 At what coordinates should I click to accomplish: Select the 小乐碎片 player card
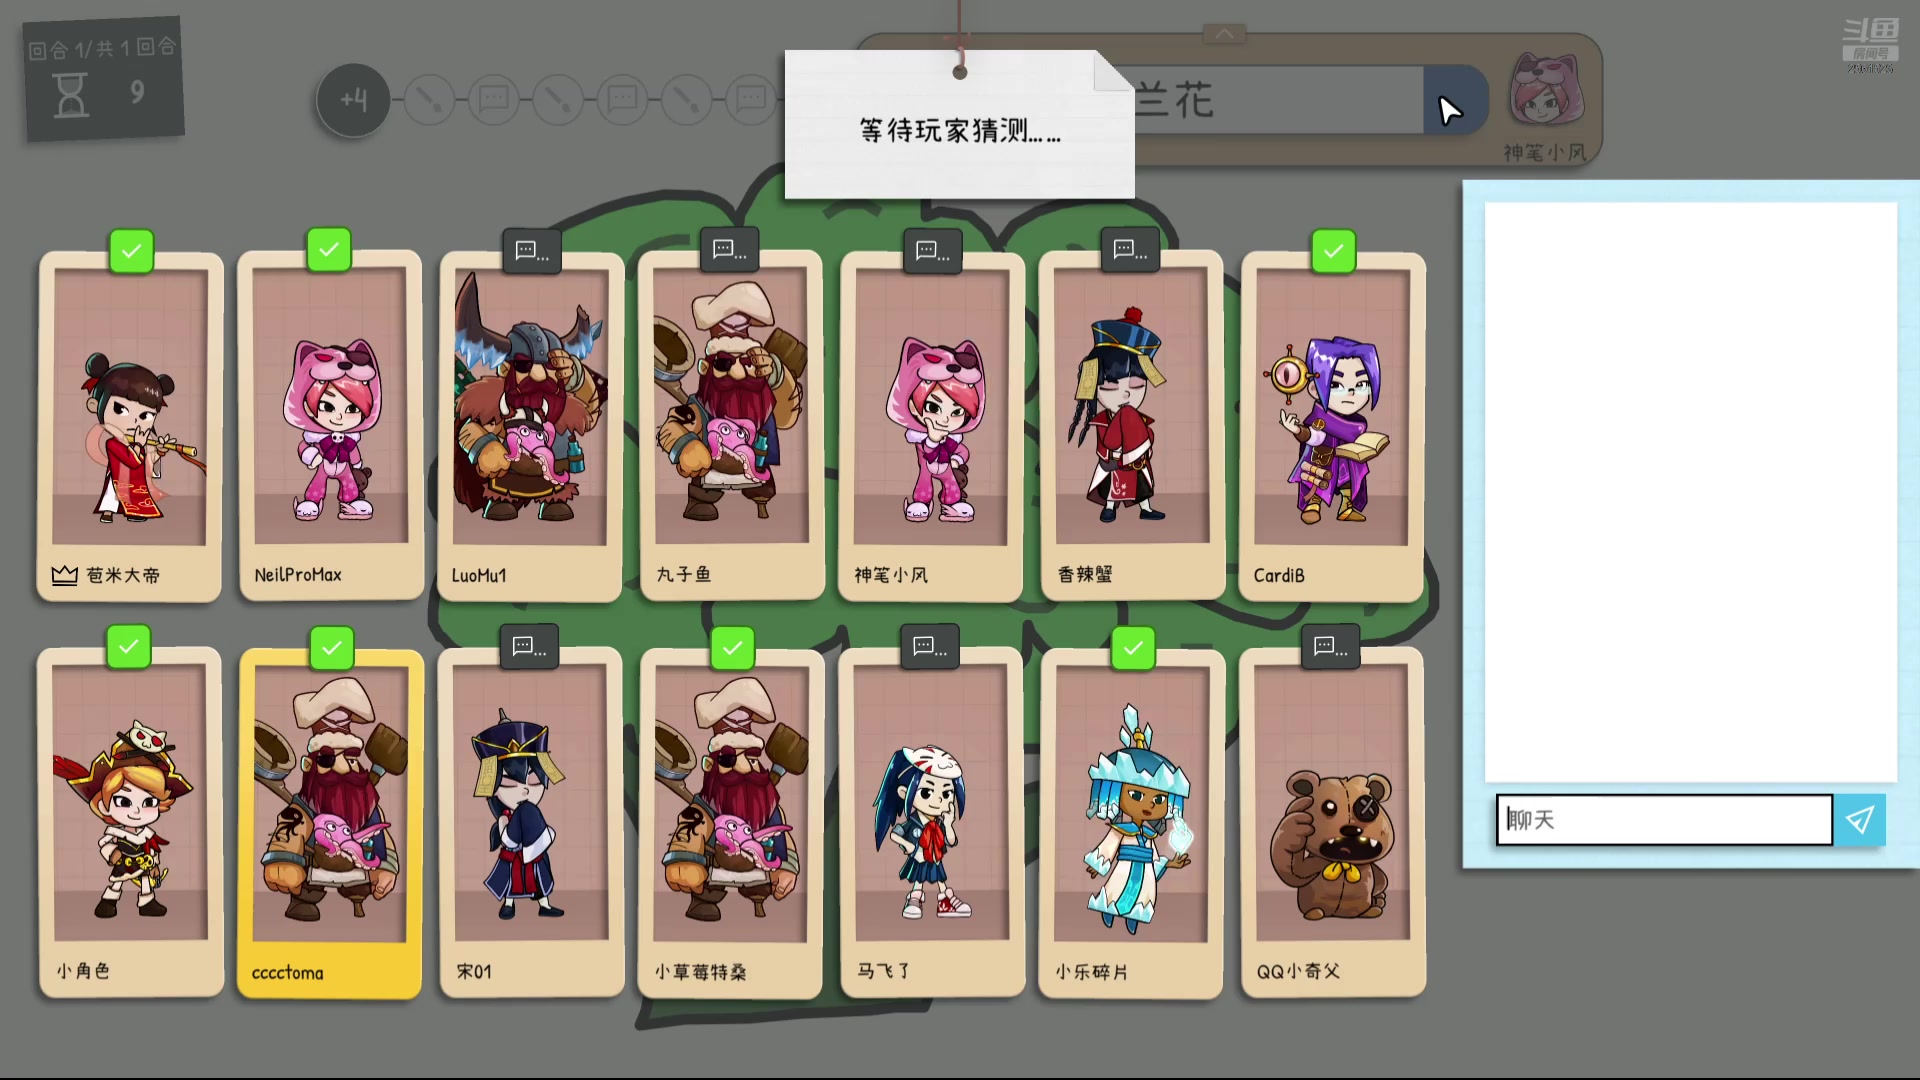pos(1132,822)
